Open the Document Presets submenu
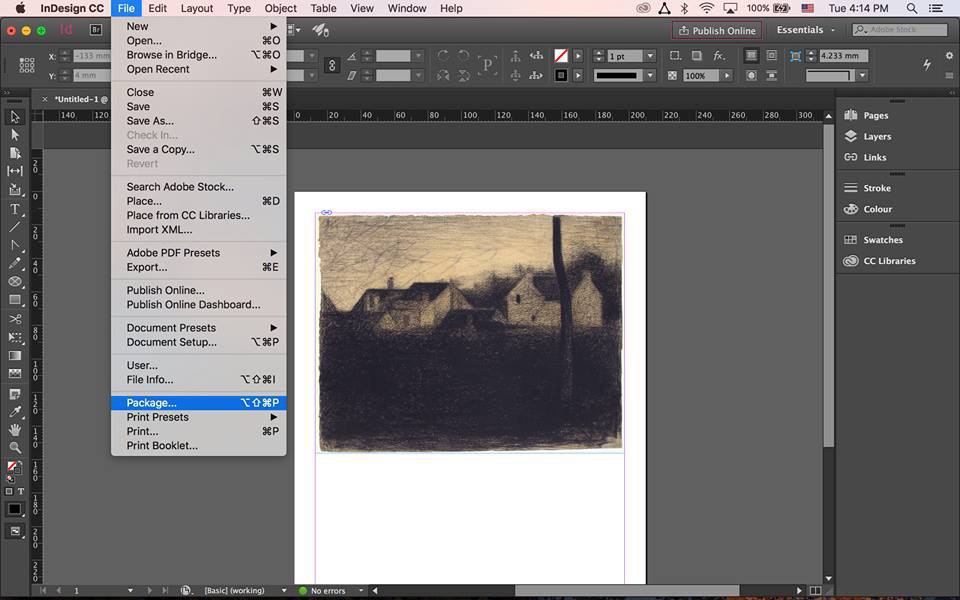The height and width of the screenshot is (600, 960). click(x=198, y=328)
